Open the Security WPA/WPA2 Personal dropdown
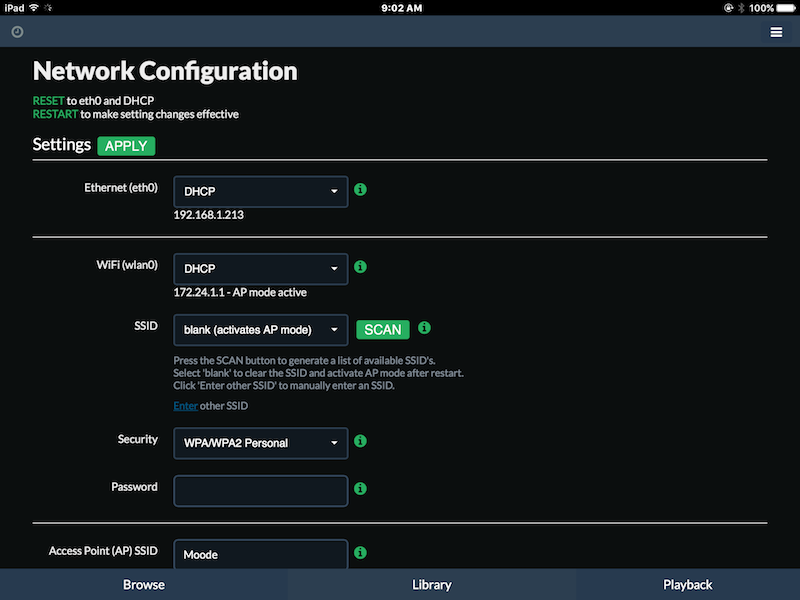The image size is (800, 600). click(261, 443)
